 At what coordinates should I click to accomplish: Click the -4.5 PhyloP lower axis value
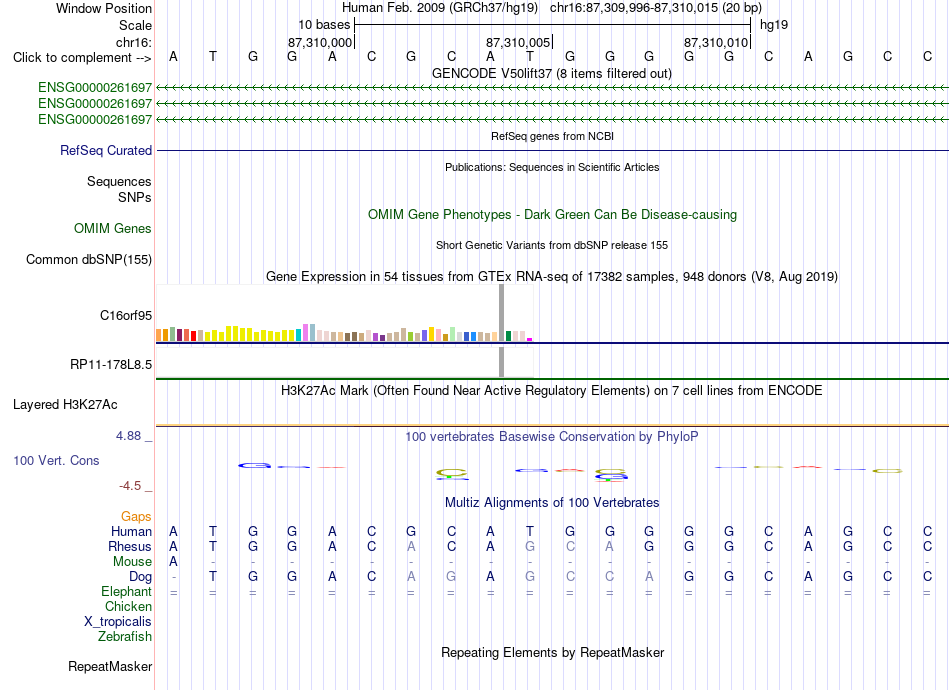(x=130, y=486)
